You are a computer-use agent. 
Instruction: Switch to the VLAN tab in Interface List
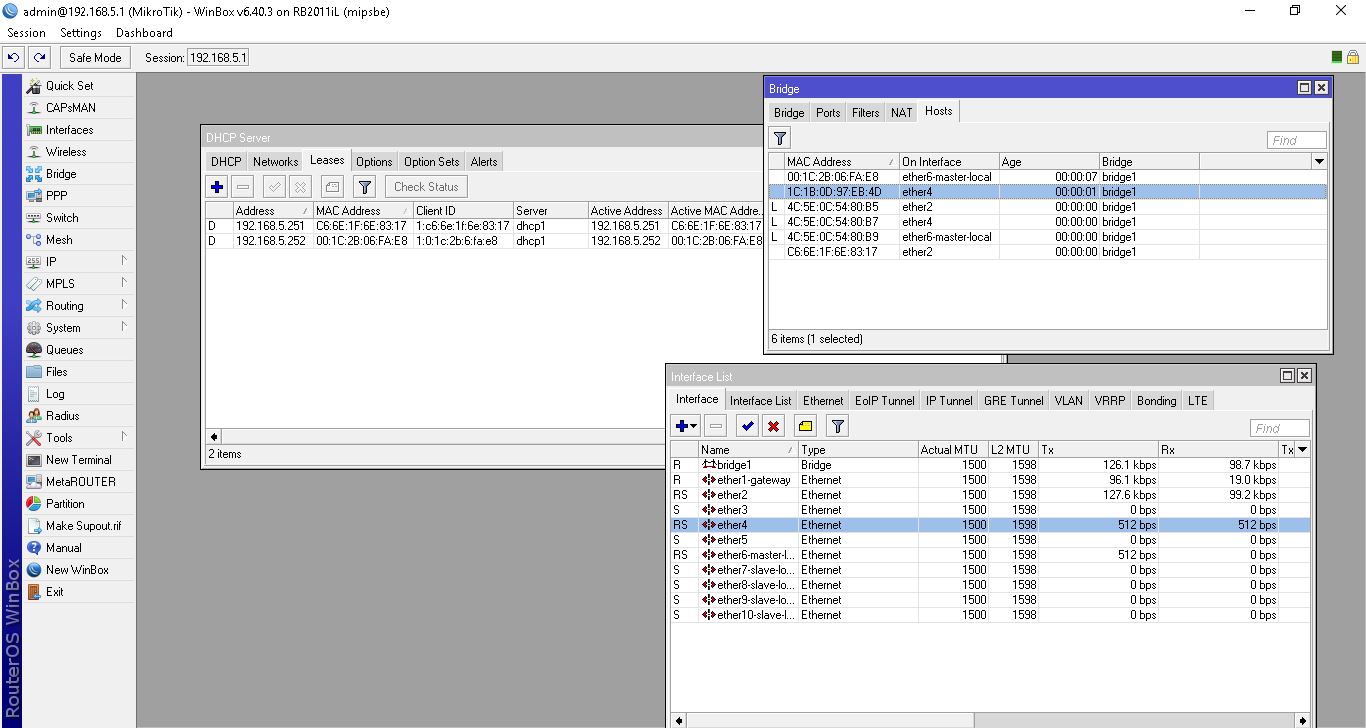pyautogui.click(x=1068, y=400)
